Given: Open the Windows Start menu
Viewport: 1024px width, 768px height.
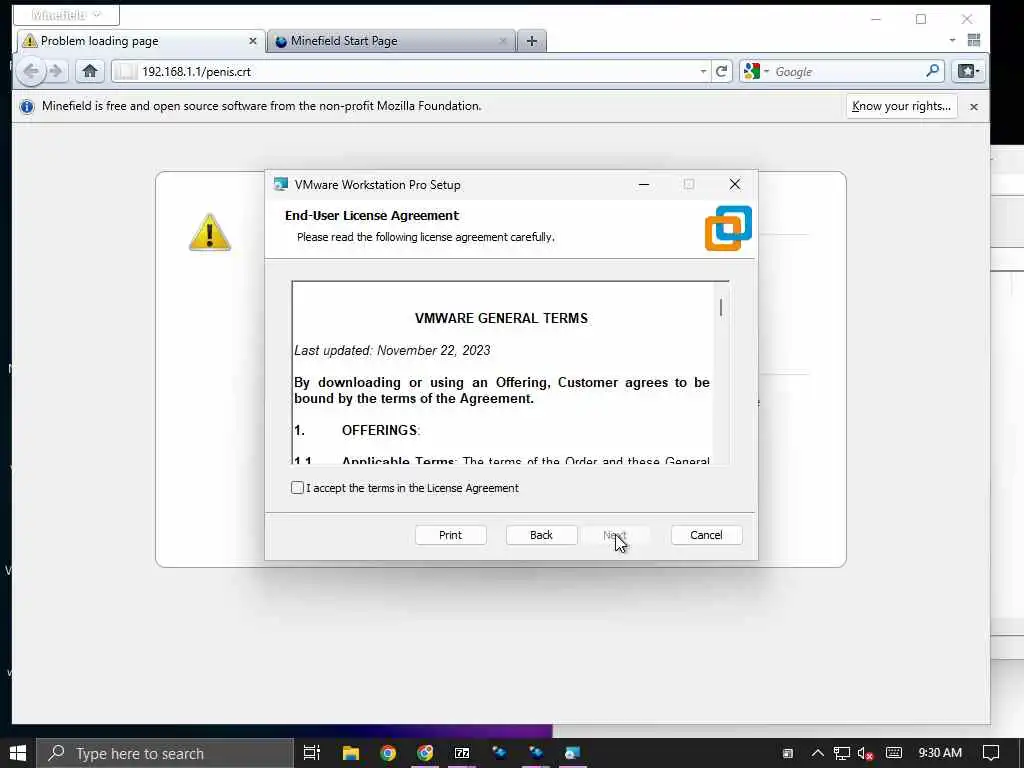Looking at the screenshot, I should [x=18, y=753].
